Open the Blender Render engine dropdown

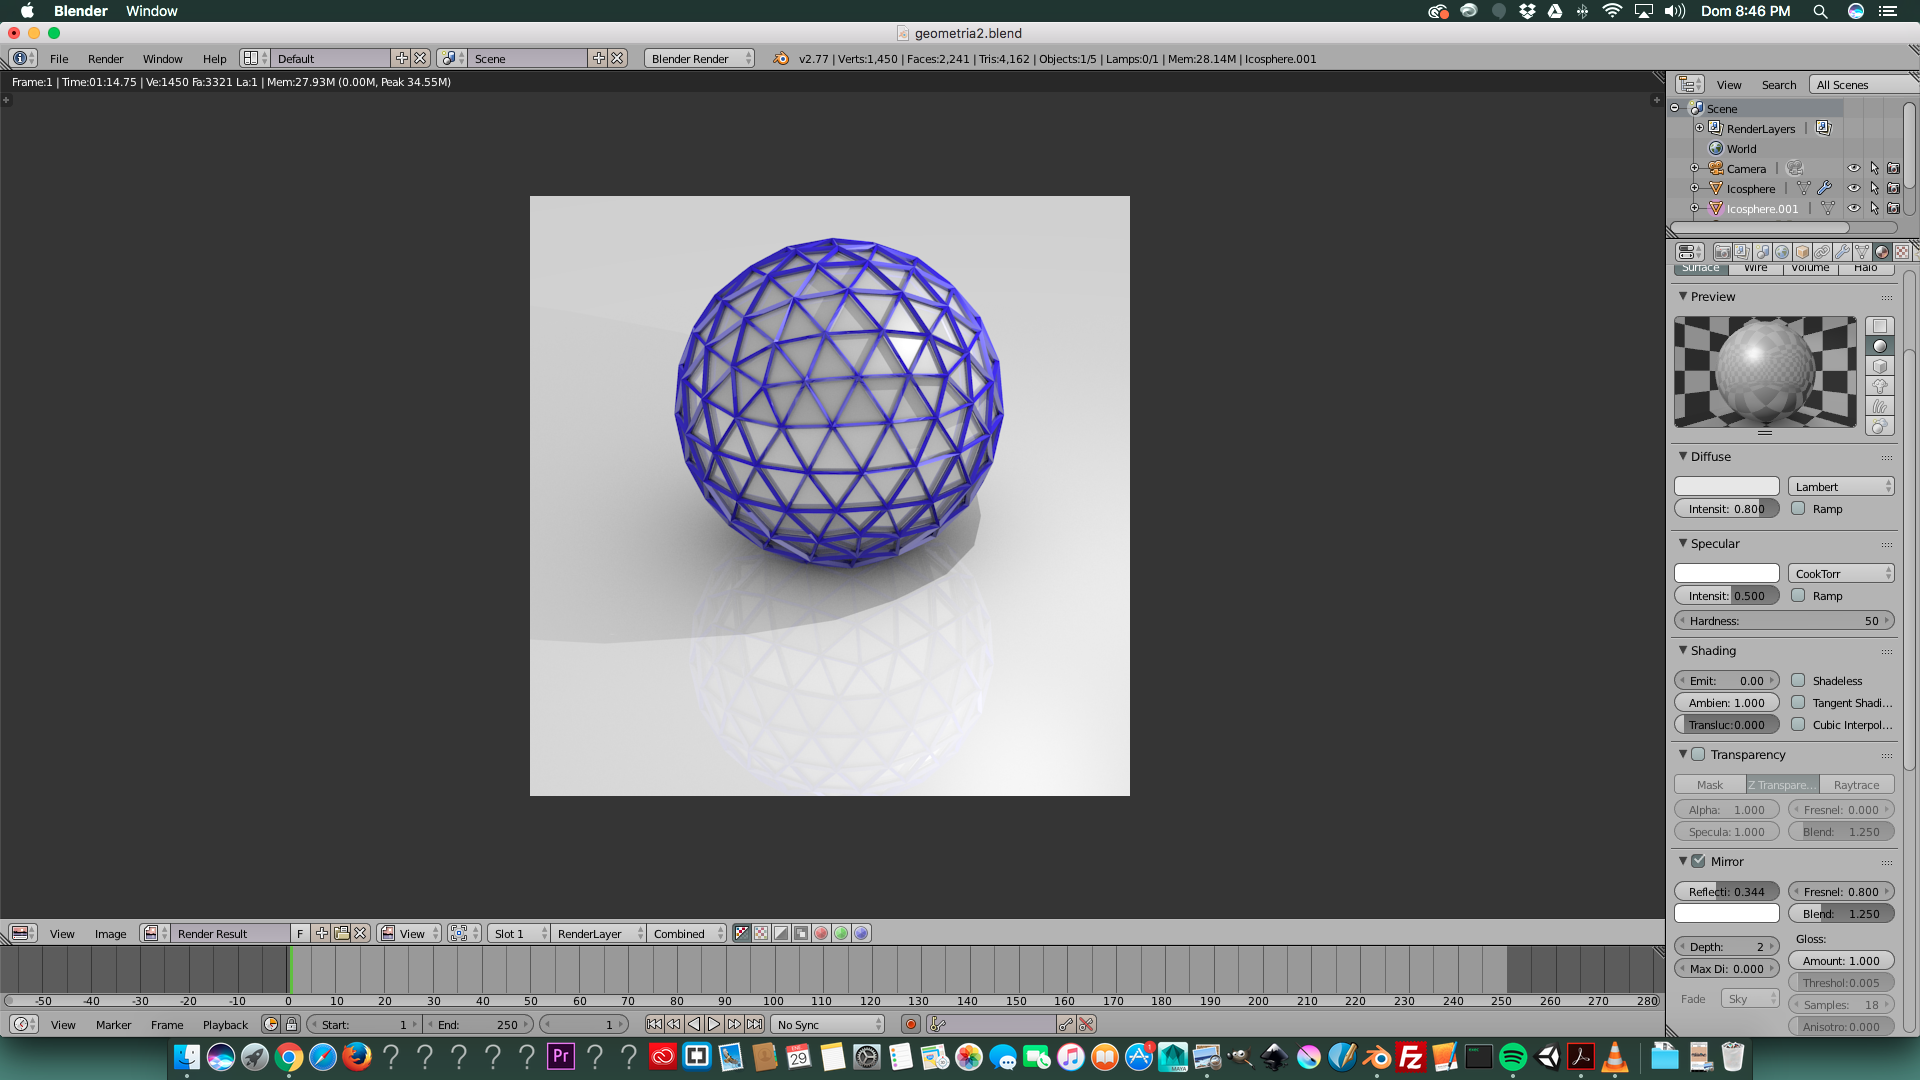pos(699,58)
